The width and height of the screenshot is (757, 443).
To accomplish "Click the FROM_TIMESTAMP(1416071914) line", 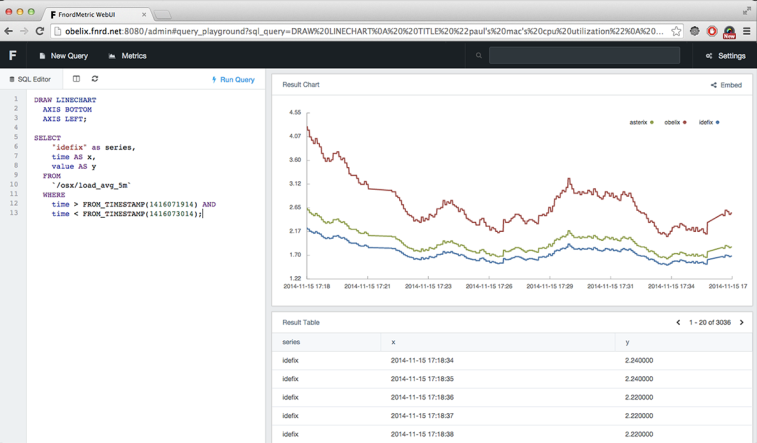I will (x=134, y=205).
